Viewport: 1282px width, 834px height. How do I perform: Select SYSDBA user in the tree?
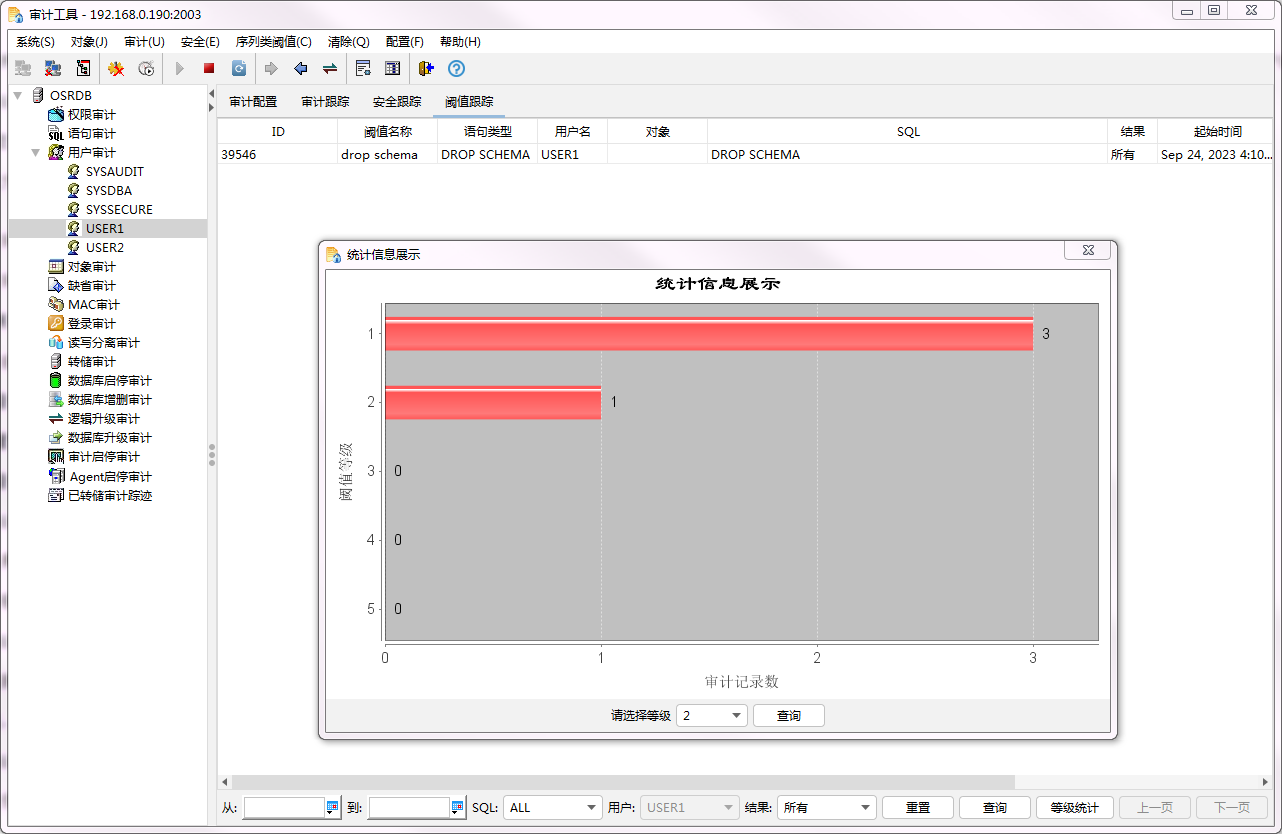click(x=108, y=191)
